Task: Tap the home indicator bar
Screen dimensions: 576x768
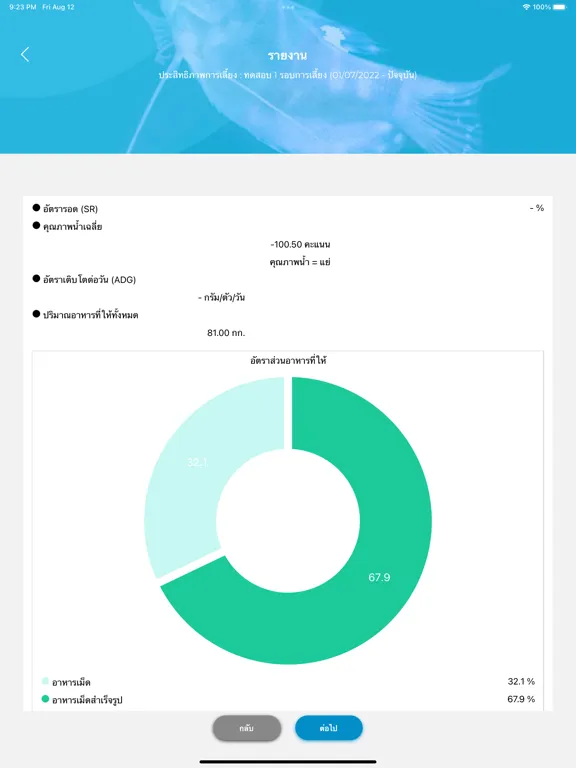Action: pos(288,762)
